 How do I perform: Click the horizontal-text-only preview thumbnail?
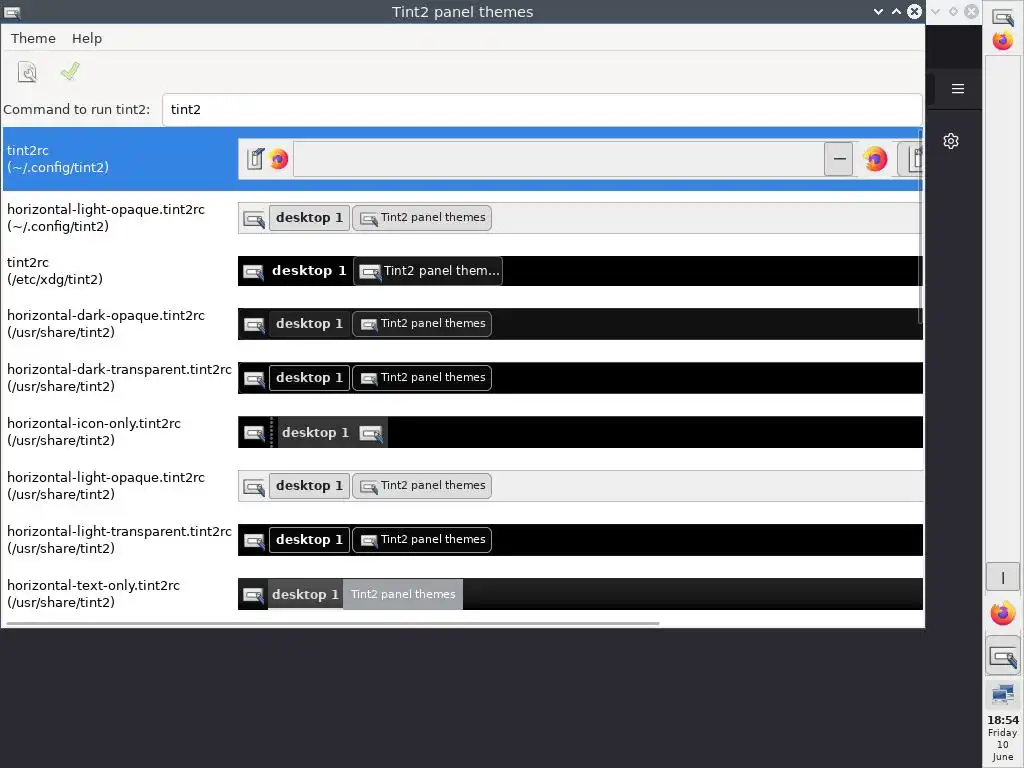coord(580,594)
